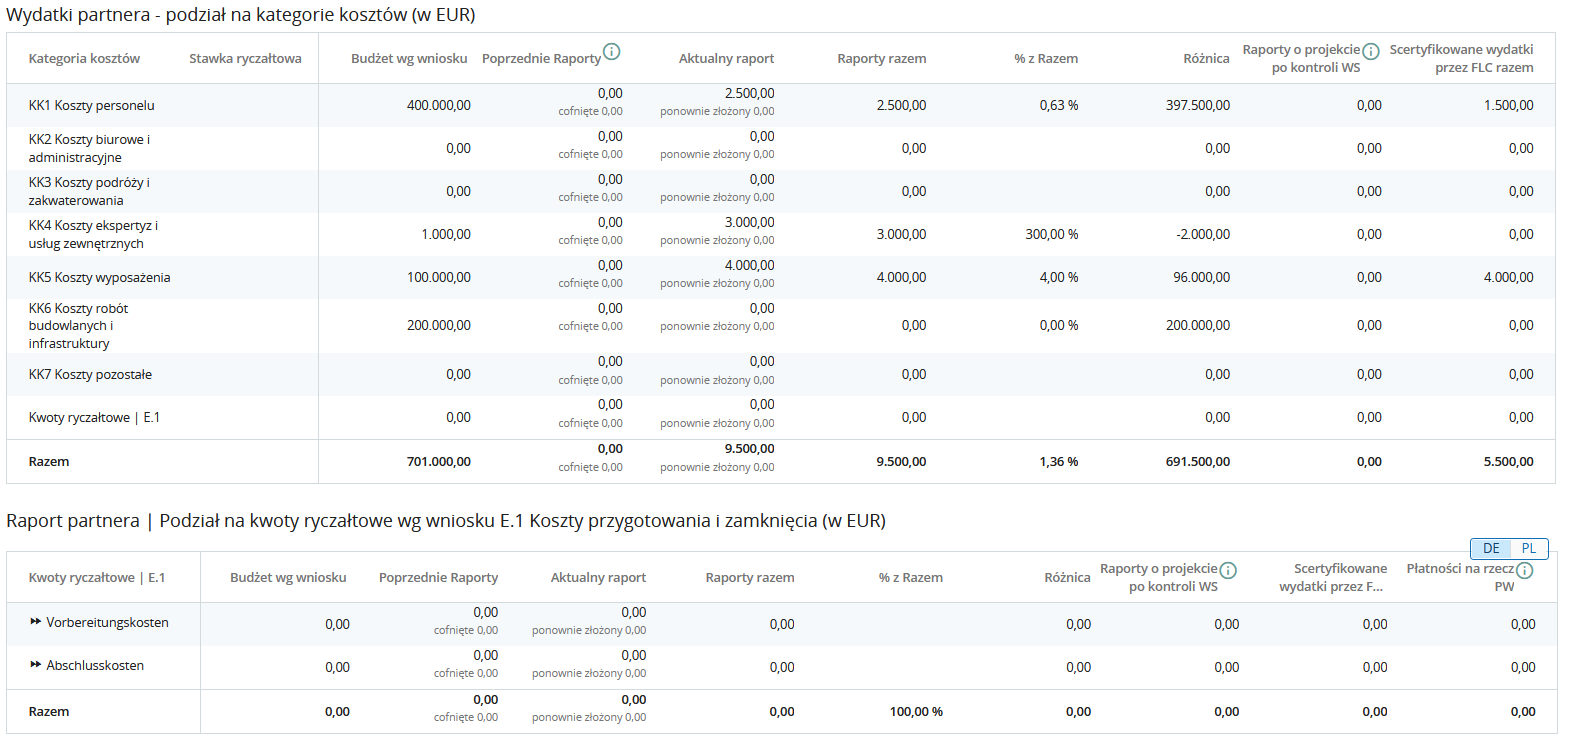This screenshot has height=748, width=1569.
Task: Click the Kwoty ryczałtowe | E.1 row in top table
Action: [x=94, y=417]
